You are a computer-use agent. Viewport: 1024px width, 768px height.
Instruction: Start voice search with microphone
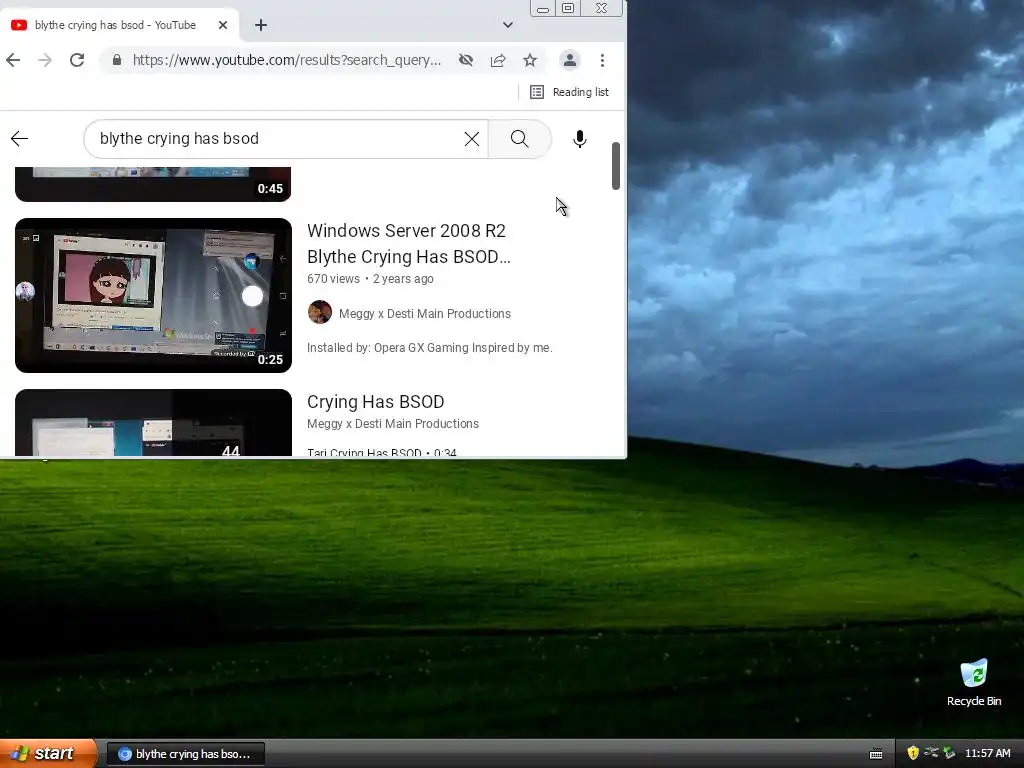click(x=579, y=138)
